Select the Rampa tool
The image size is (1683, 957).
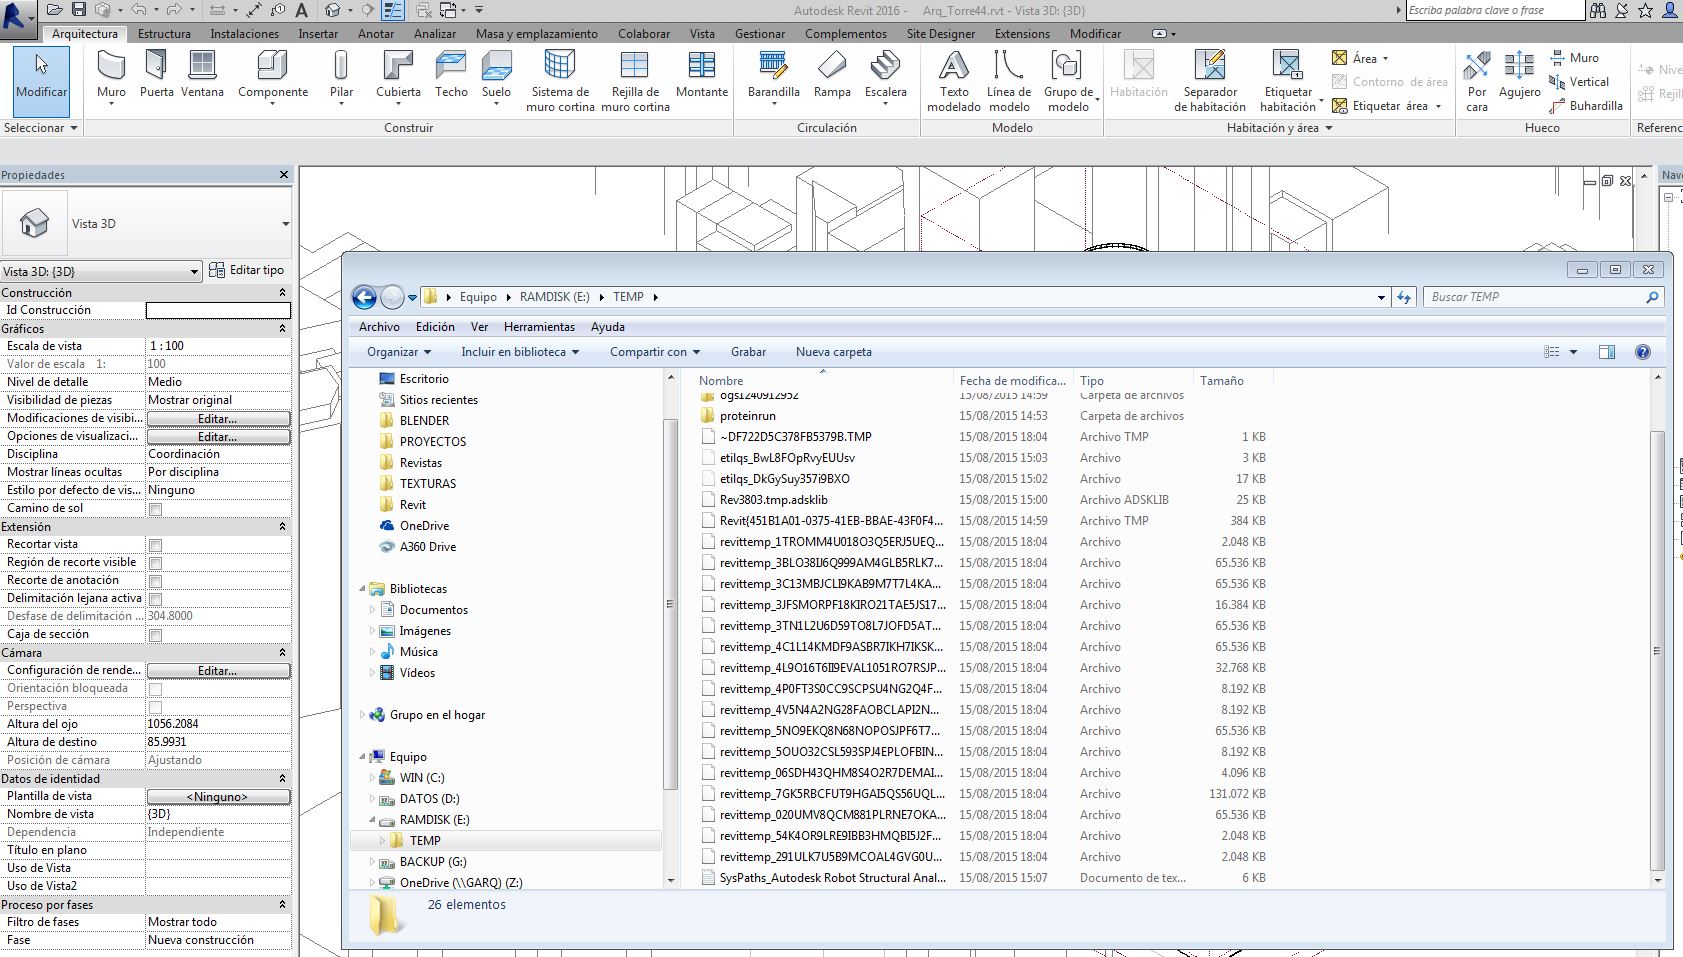point(831,75)
